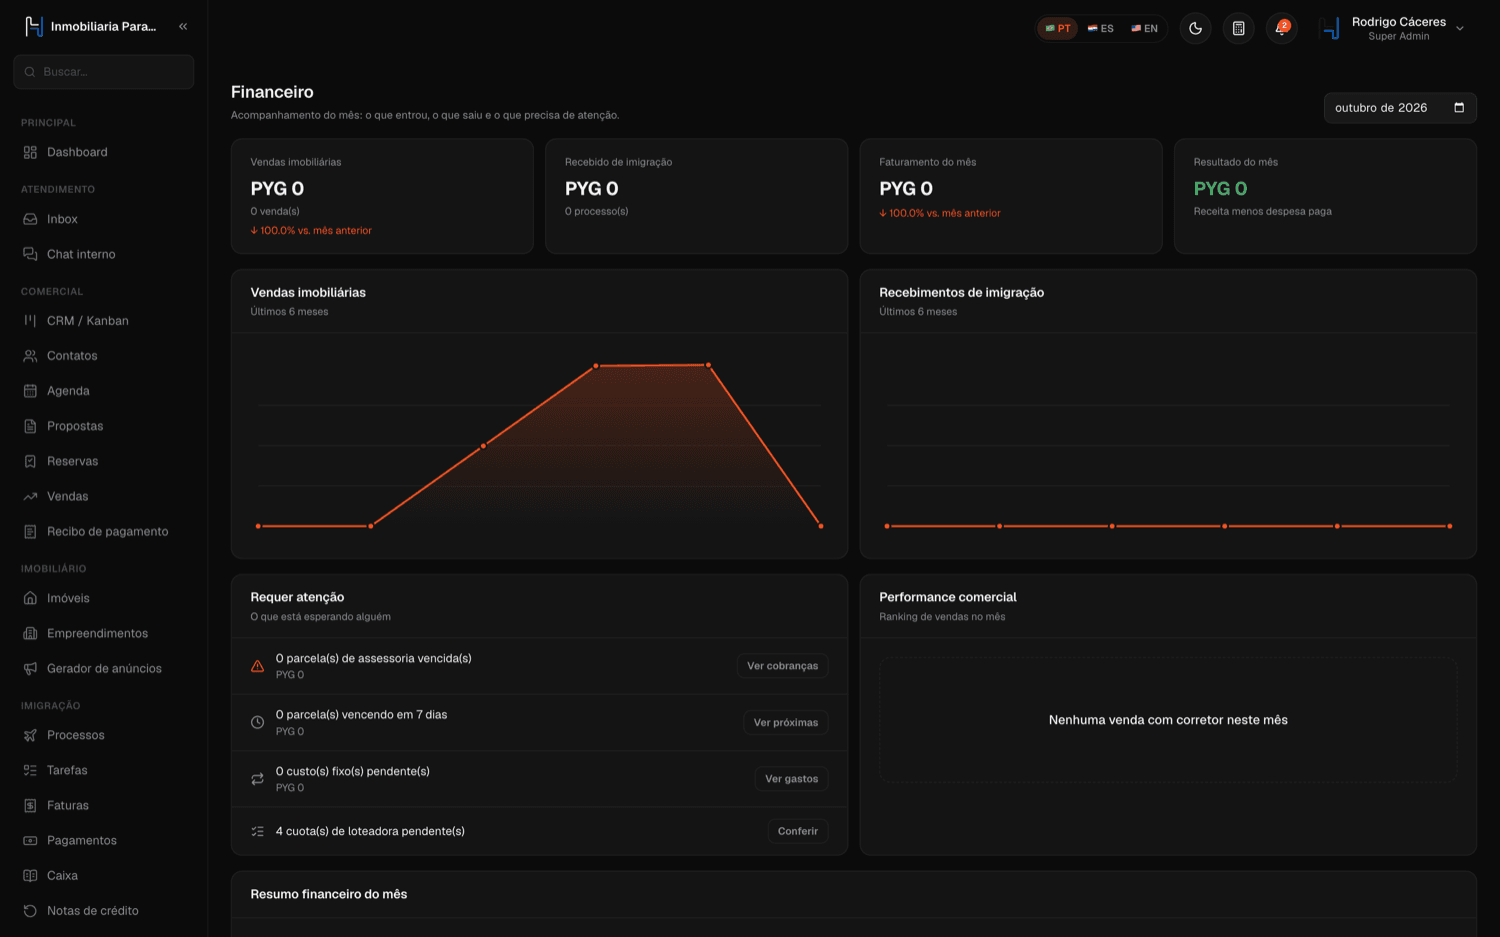Click the Vendas imobiliárias PYG 0 card
The height and width of the screenshot is (937, 1500).
pyautogui.click(x=382, y=196)
